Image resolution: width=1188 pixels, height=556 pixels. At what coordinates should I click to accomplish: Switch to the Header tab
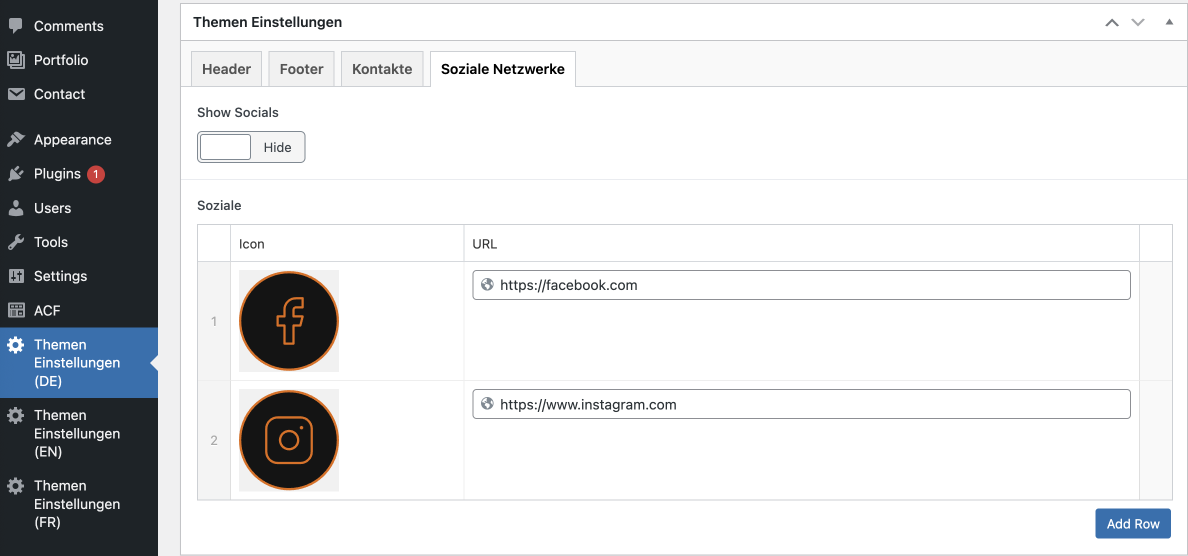(227, 69)
